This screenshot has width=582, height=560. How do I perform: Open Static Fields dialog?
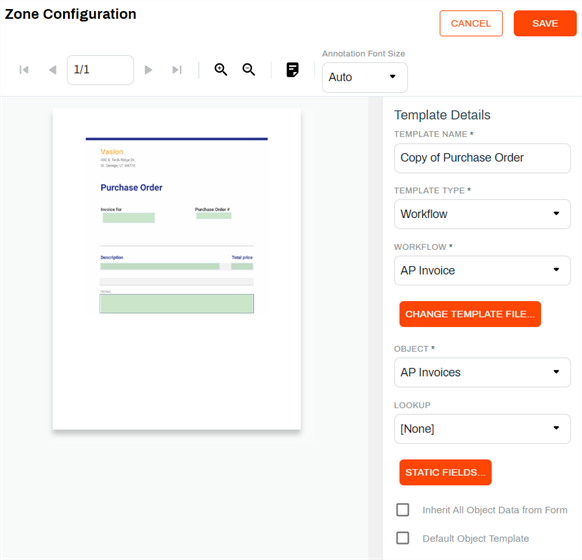point(445,472)
